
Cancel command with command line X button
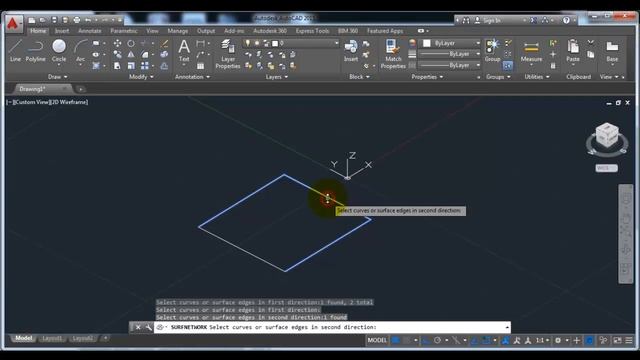pos(138,327)
